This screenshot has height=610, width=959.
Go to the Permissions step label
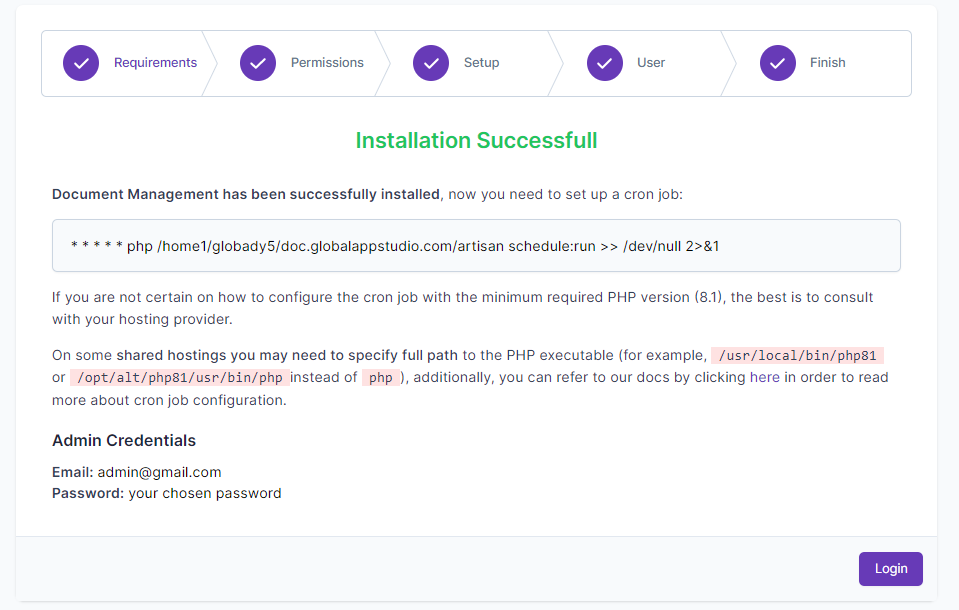click(x=327, y=63)
